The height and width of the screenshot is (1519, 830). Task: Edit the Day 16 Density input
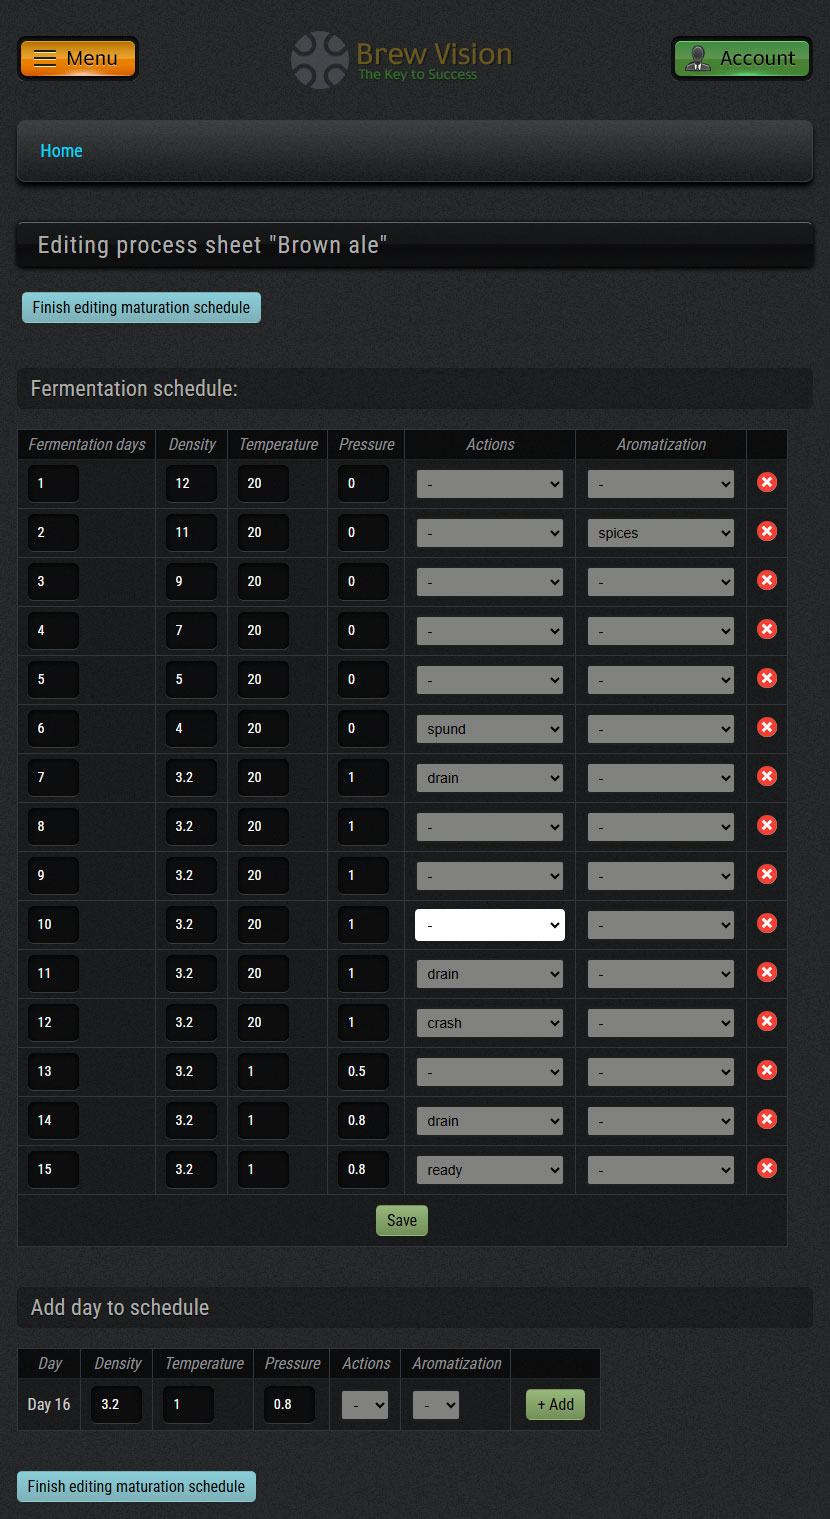(116, 1405)
